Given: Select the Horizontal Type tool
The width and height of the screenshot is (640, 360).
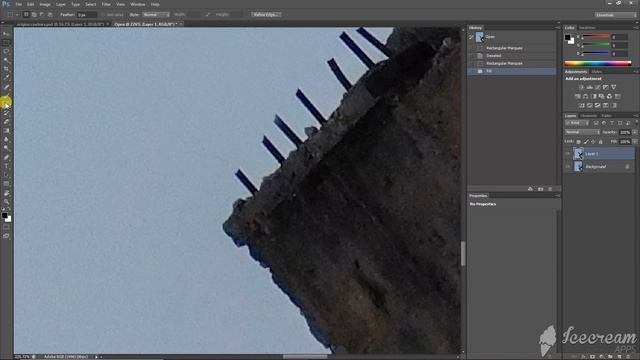Looking at the screenshot, I should 6,166.
